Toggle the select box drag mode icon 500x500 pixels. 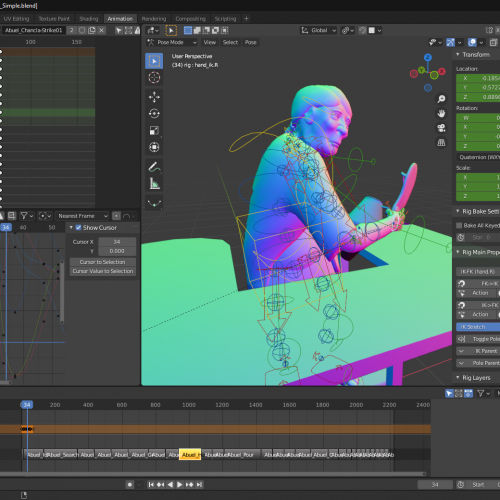[x=171, y=31]
